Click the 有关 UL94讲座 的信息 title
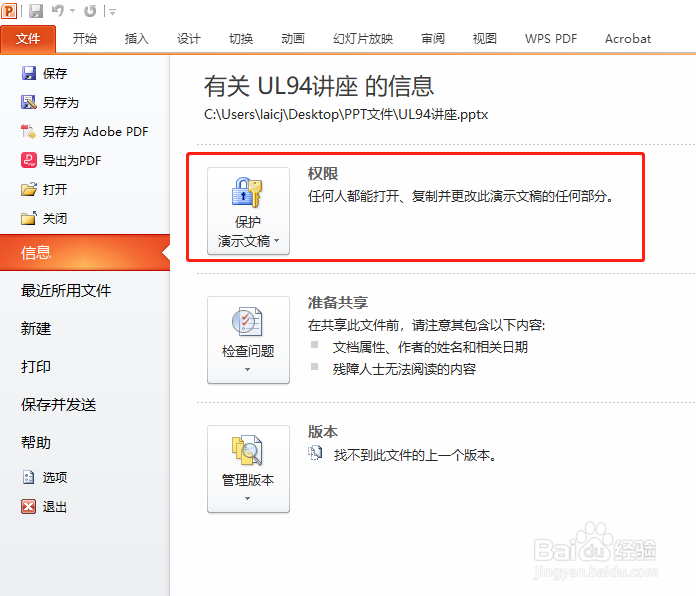 pos(319,86)
